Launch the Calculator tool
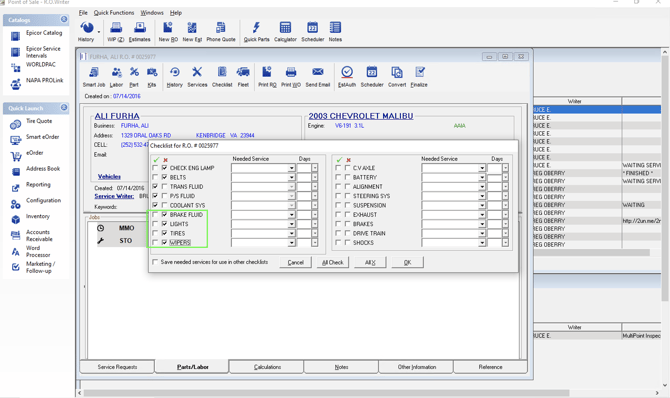This screenshot has width=670, height=398. coord(285,32)
